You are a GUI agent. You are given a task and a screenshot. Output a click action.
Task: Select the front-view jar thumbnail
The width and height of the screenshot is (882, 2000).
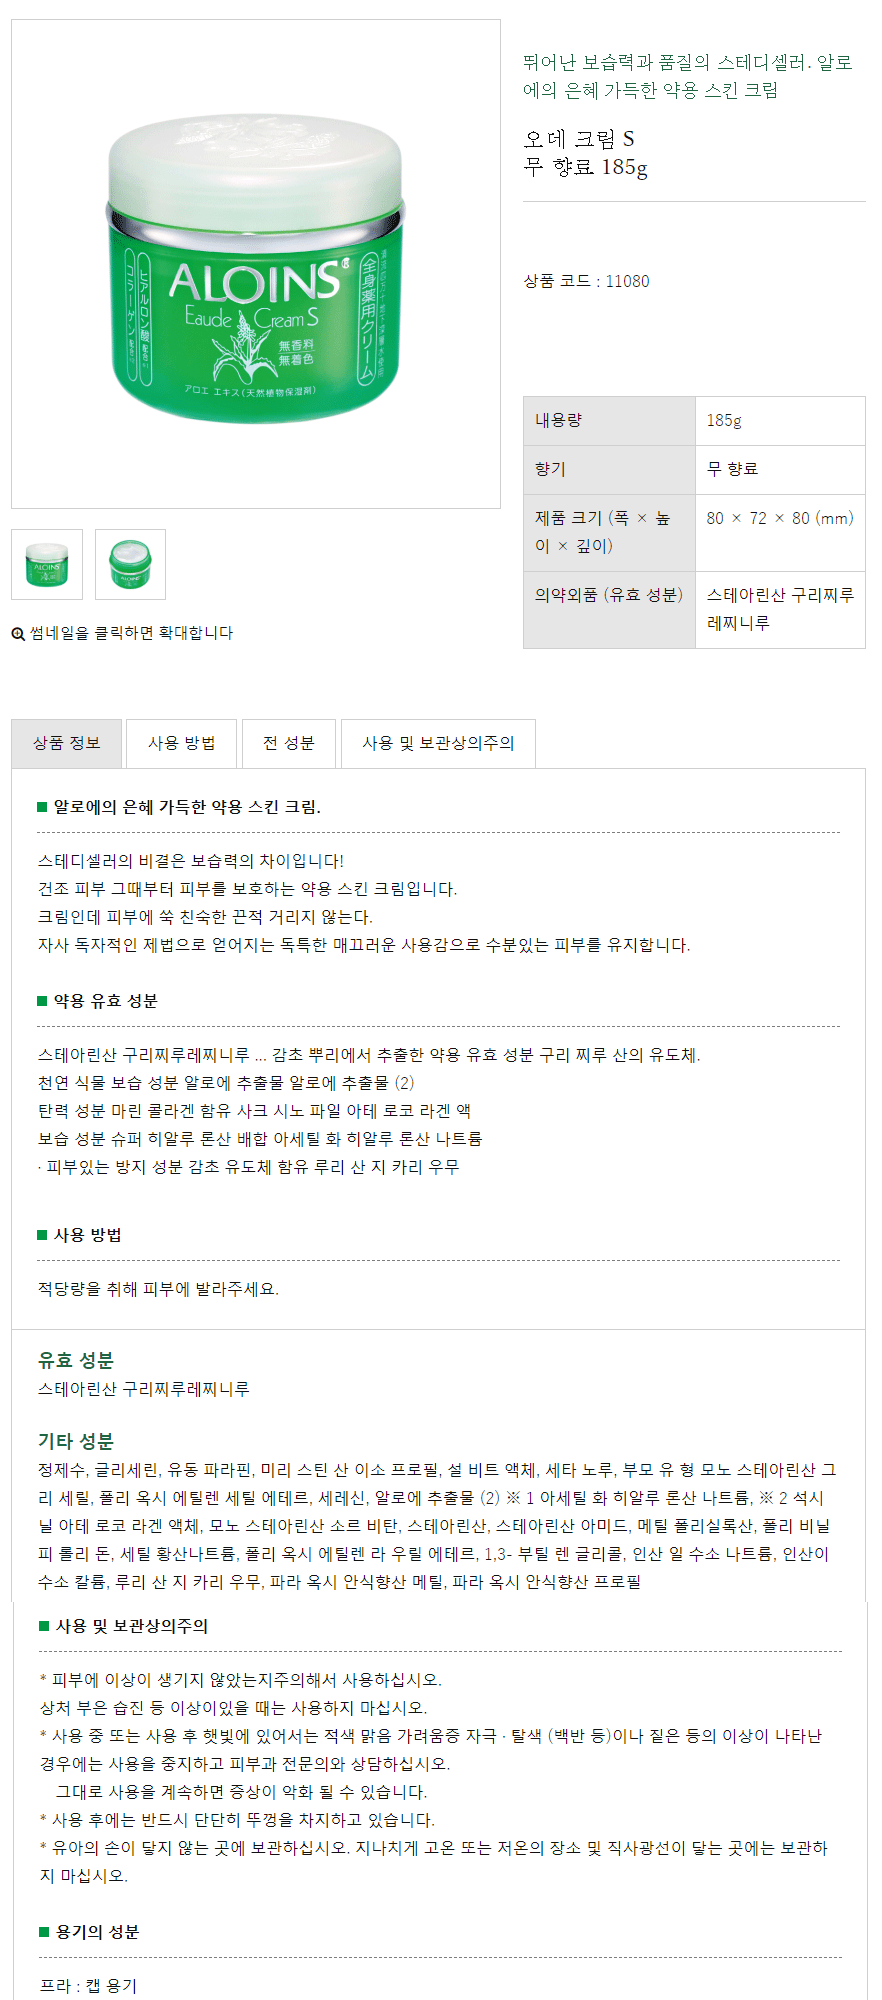[47, 565]
